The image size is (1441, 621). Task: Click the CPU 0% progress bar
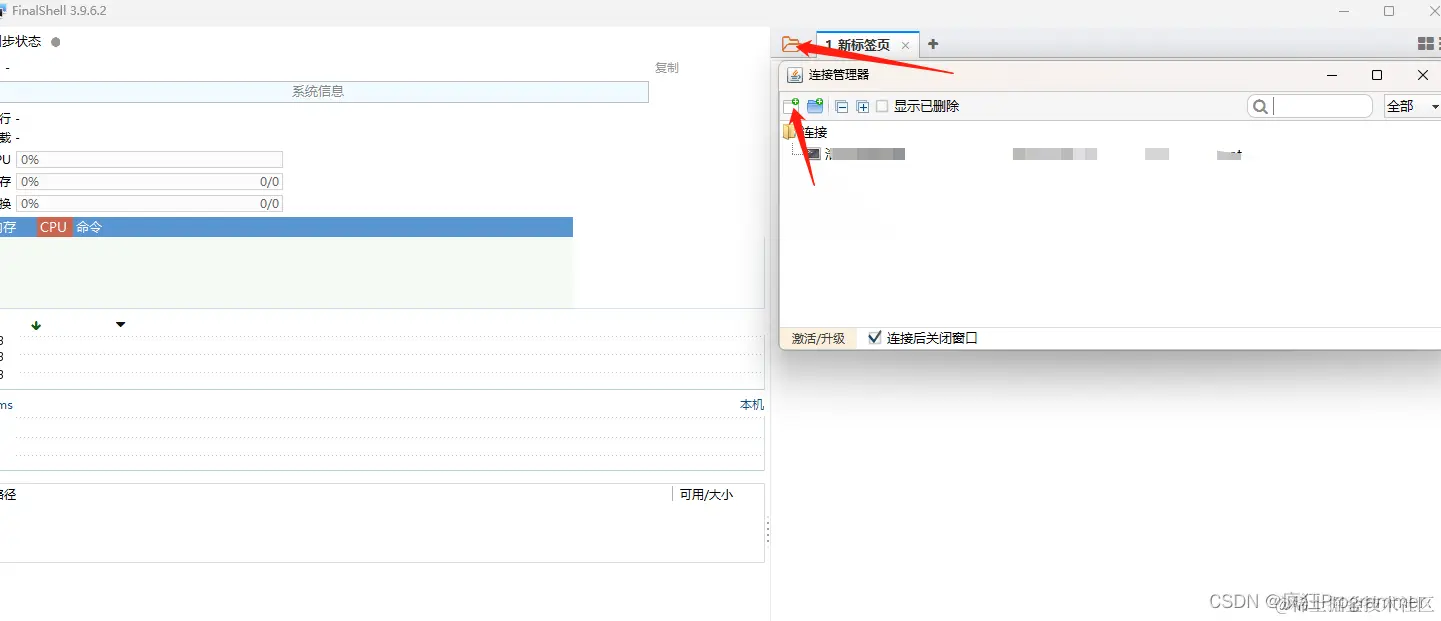[x=150, y=158]
